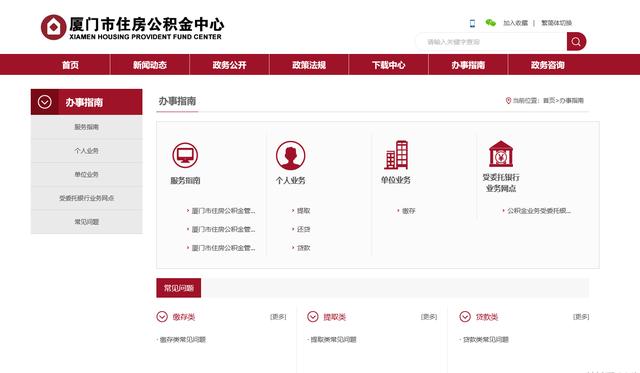Select 受委托银行业务网点 in the left sidebar

coord(87,198)
